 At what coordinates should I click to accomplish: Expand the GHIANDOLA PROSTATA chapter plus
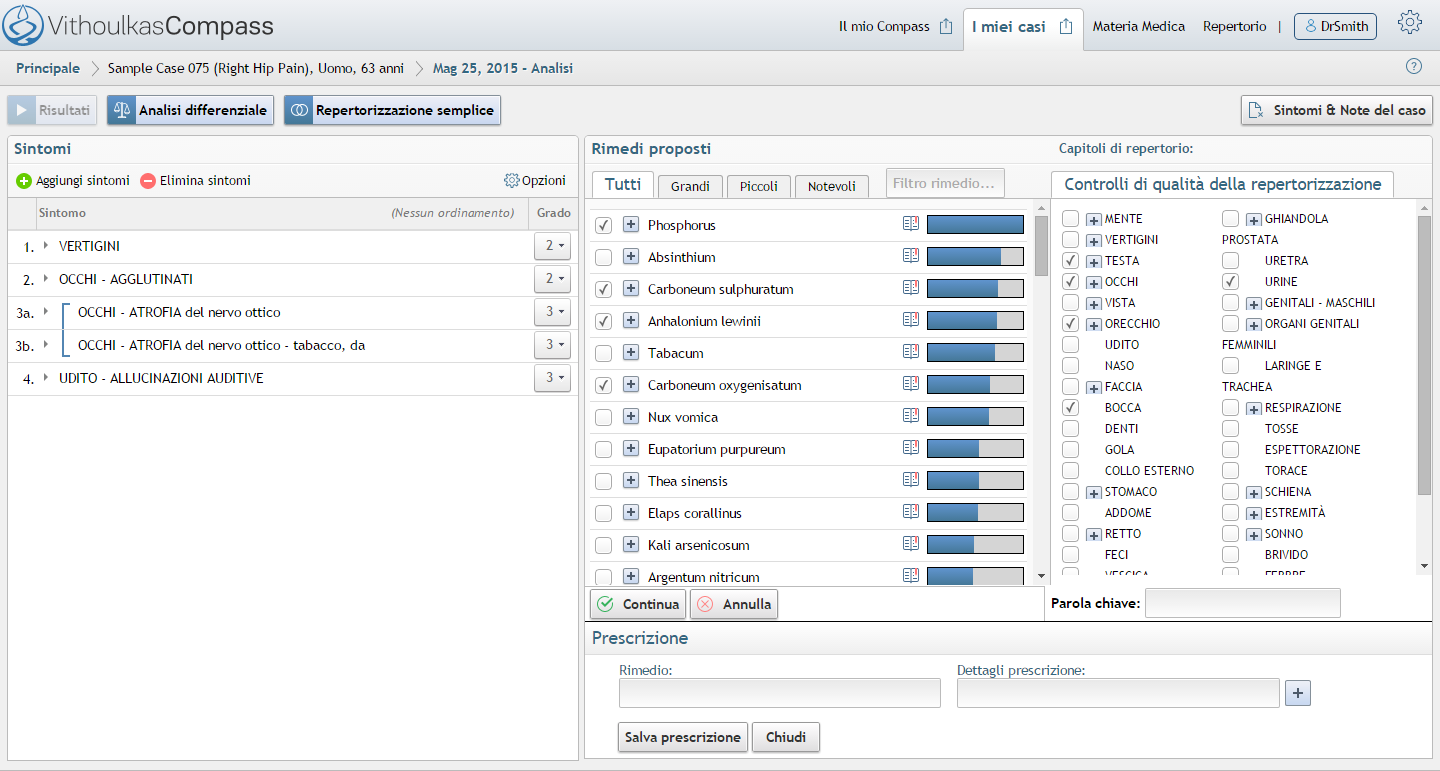coord(1254,219)
